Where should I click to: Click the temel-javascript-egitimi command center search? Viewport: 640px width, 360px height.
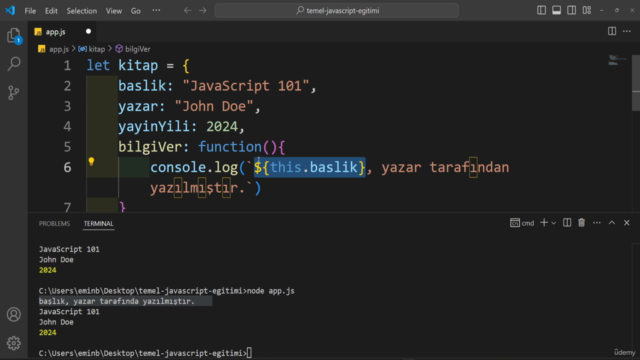click(337, 11)
